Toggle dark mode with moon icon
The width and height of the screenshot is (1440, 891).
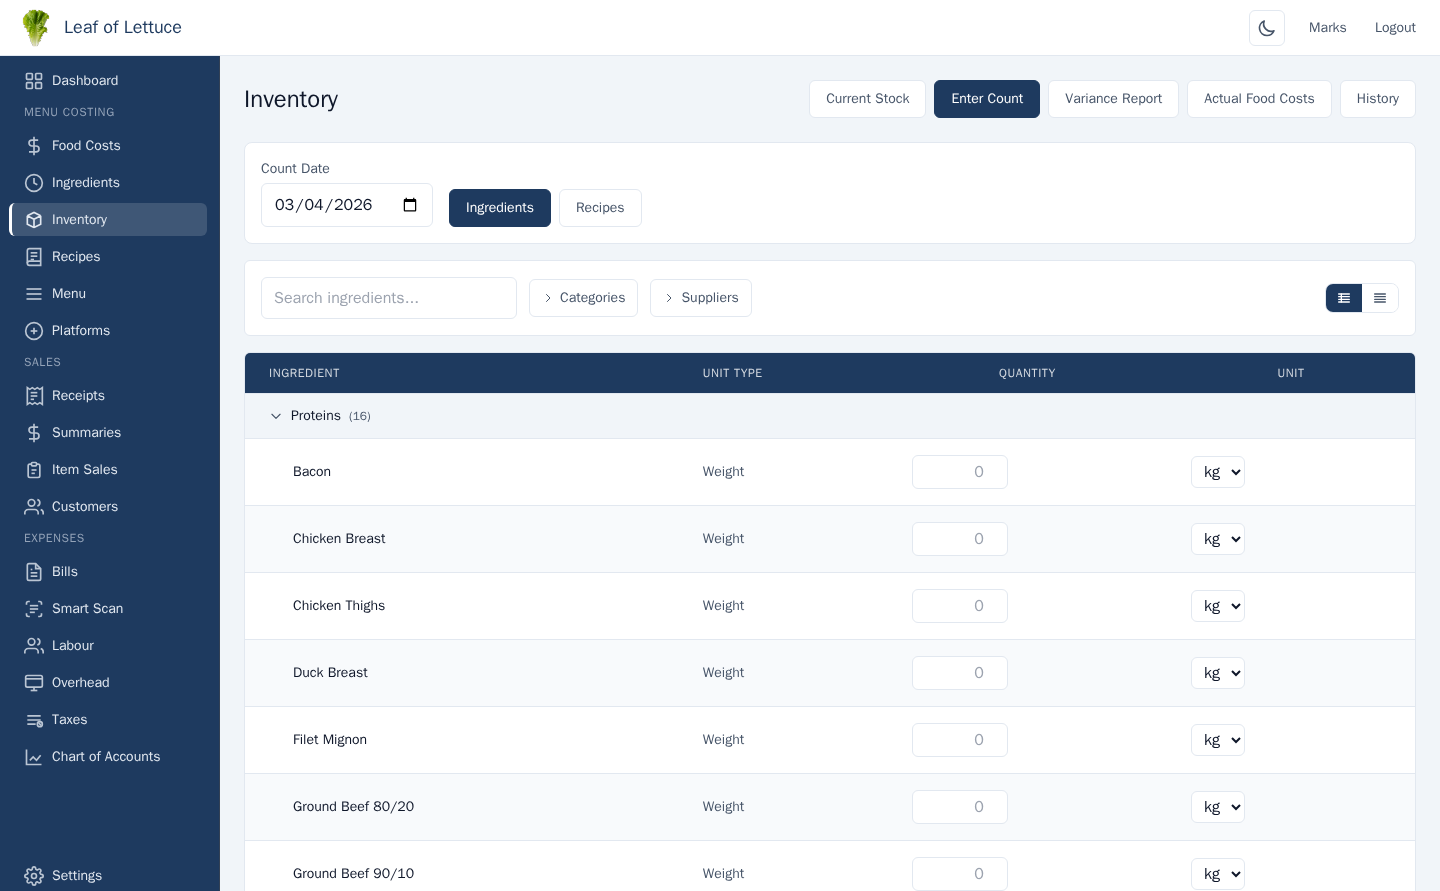click(x=1266, y=28)
